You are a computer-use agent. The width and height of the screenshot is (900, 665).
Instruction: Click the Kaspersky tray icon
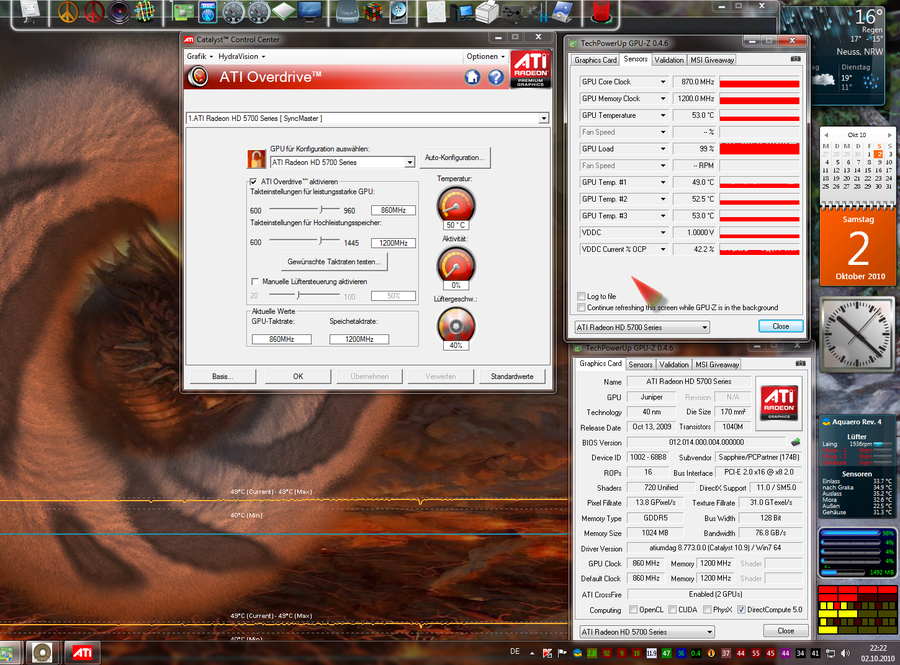[547, 653]
